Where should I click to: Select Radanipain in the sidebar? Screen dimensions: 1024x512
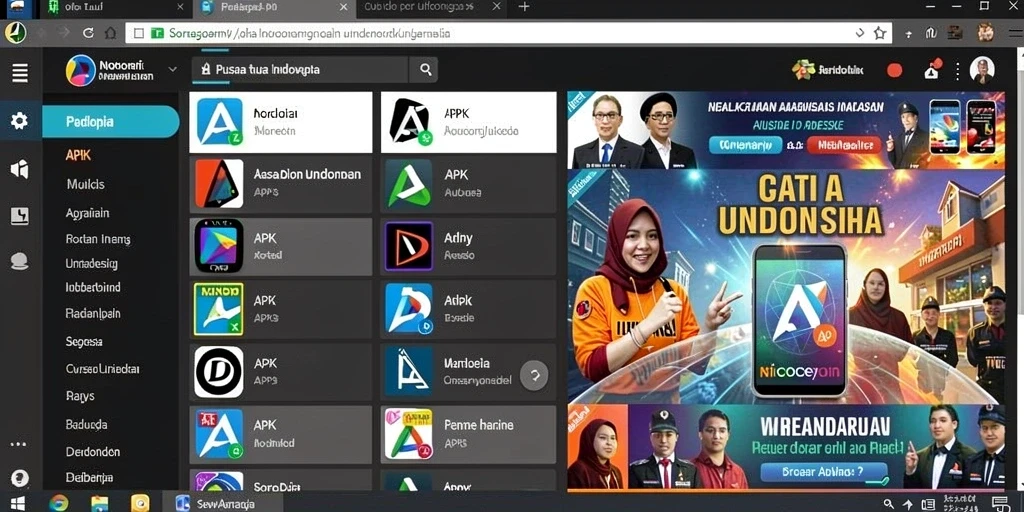(x=93, y=313)
